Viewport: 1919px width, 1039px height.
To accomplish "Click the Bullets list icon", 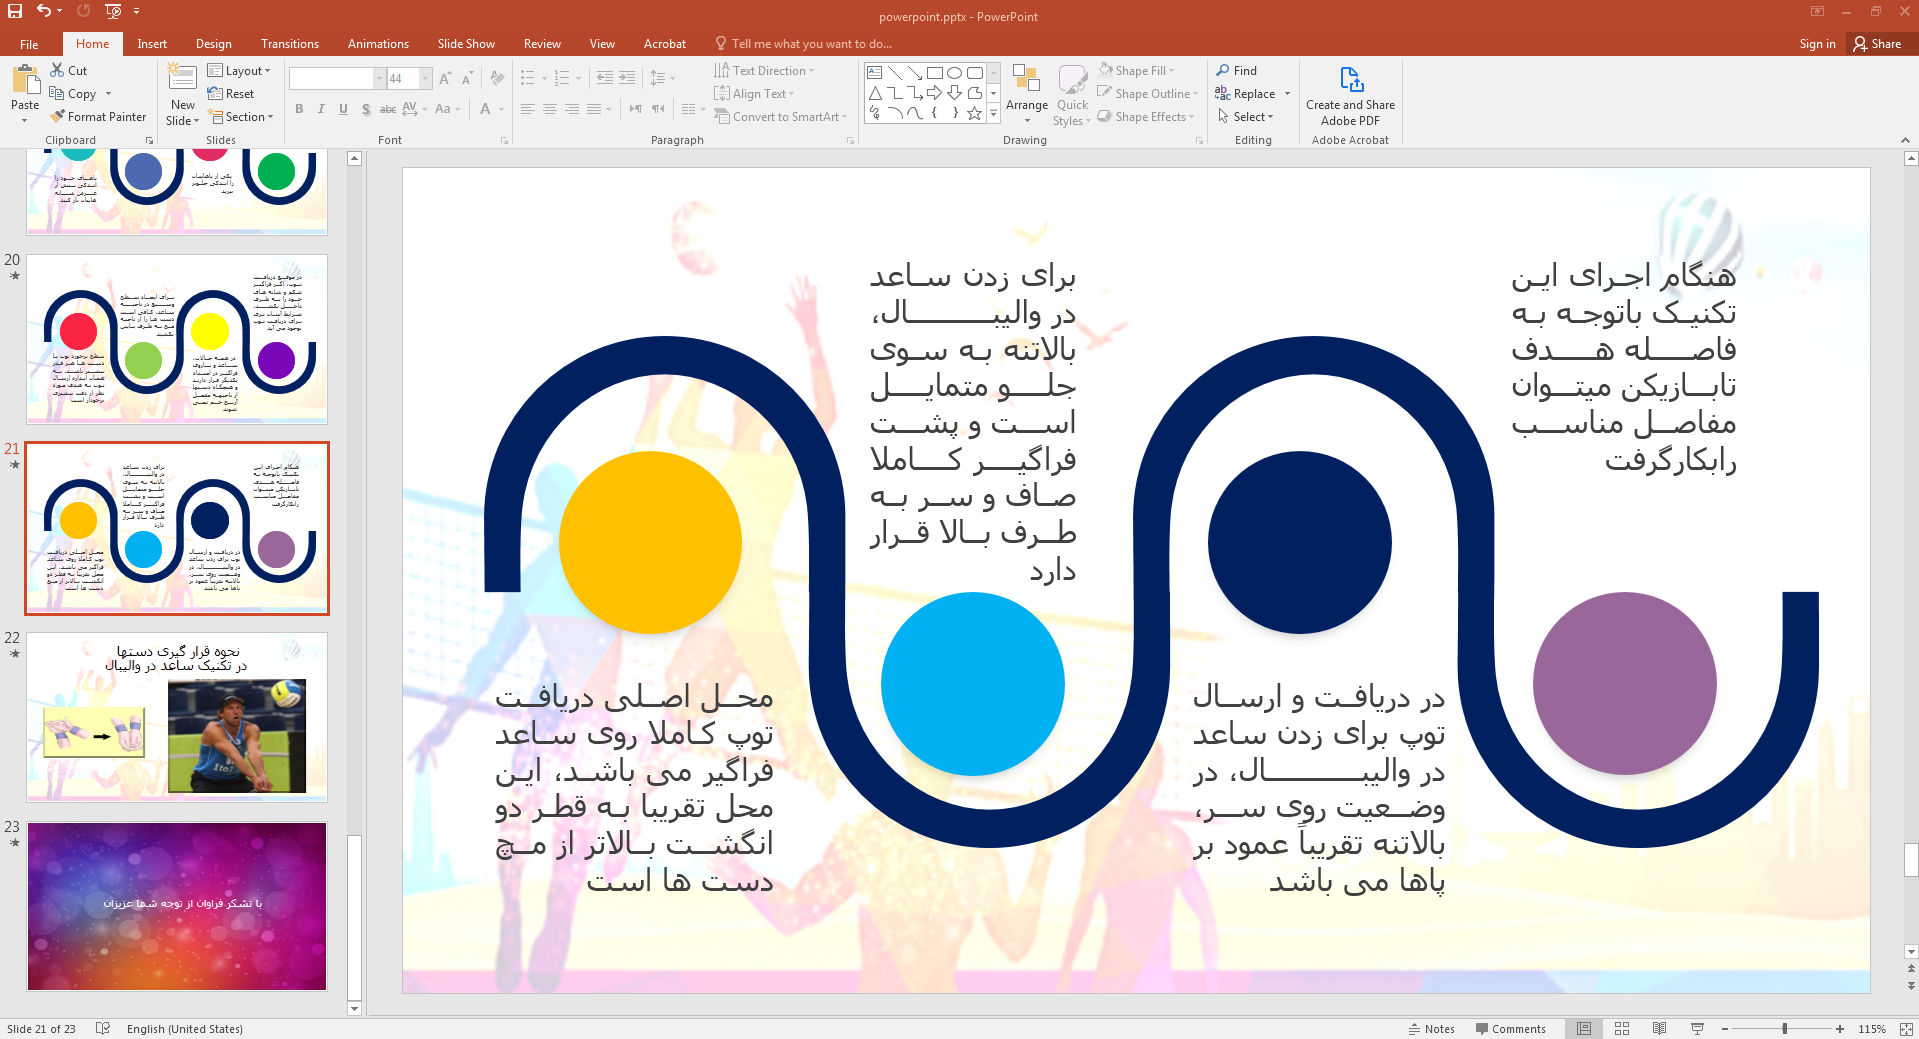I will click(527, 78).
